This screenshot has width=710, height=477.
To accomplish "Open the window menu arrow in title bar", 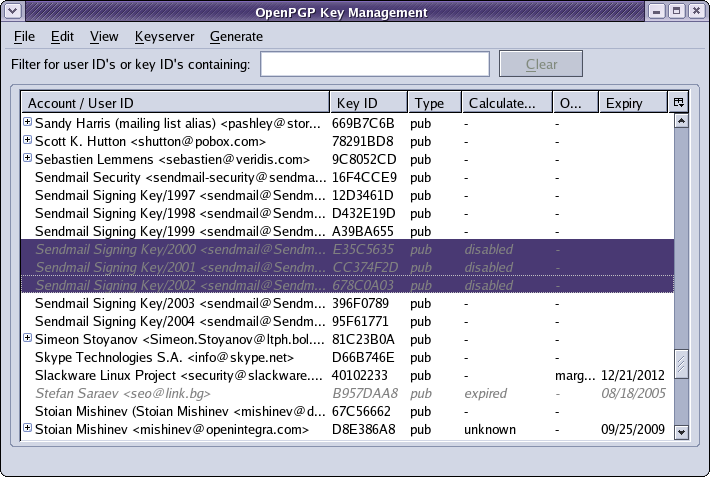I will 13,10.
